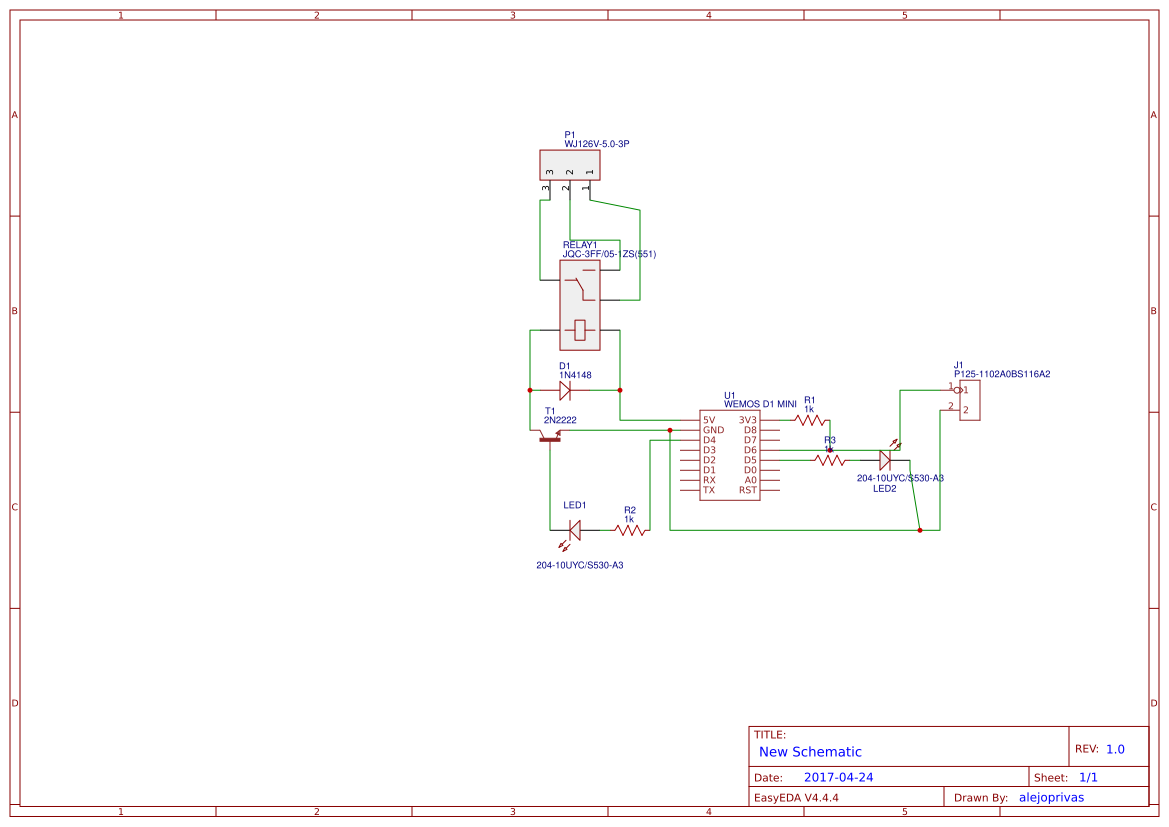Viewport: 1169px width, 827px height.
Task: Click the date field 2017-04-24
Action: [838, 777]
